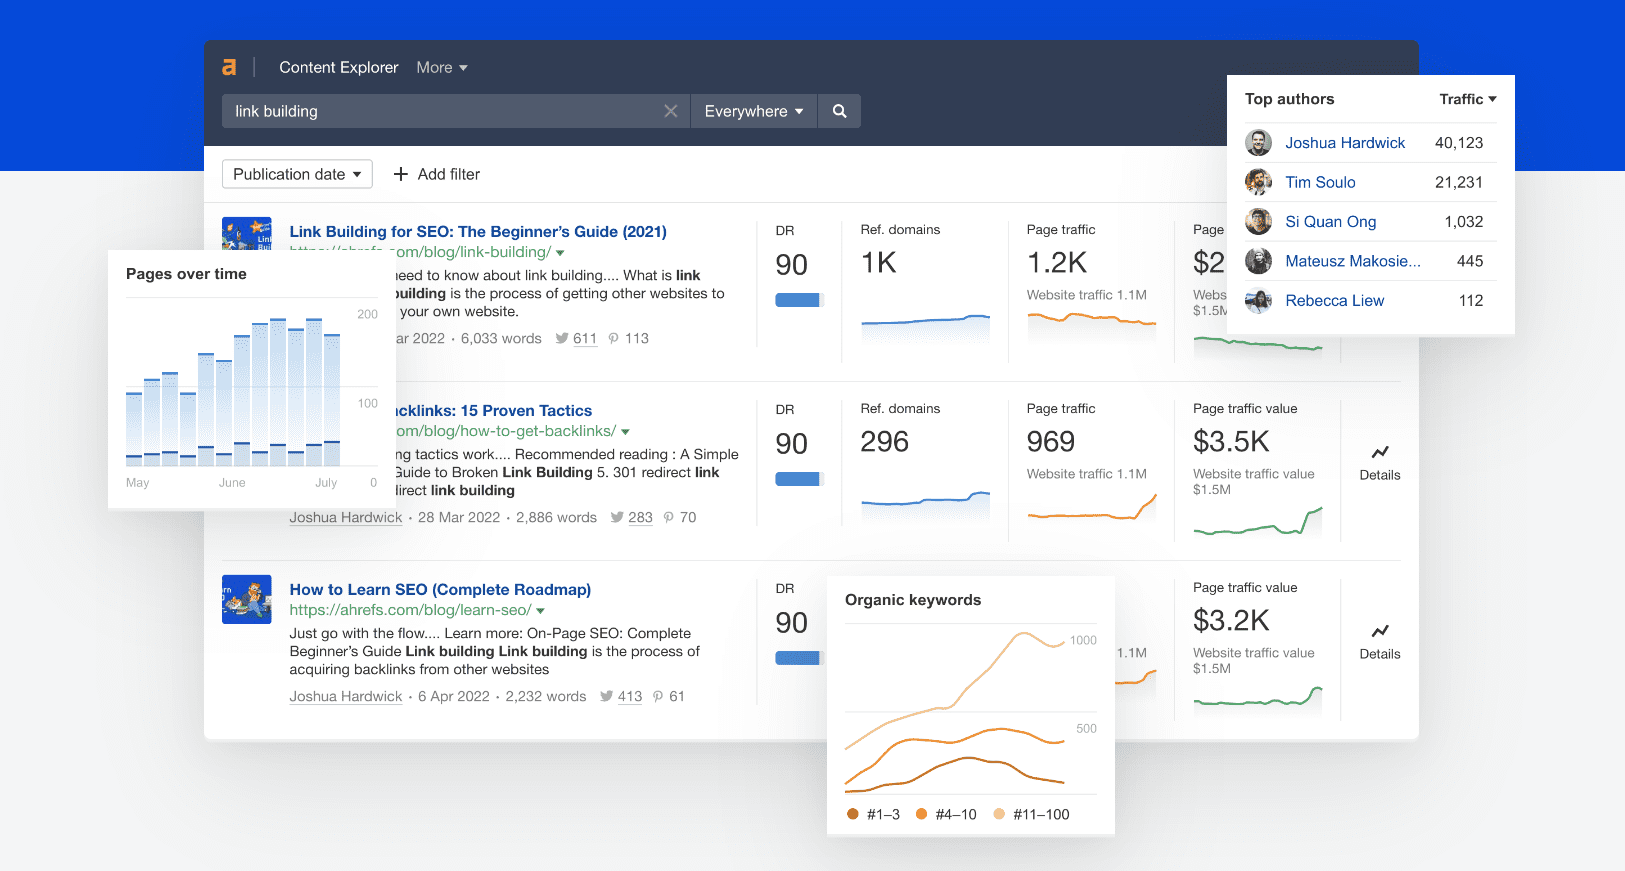
Task: Click the magnifier search button
Action: pyautogui.click(x=839, y=111)
